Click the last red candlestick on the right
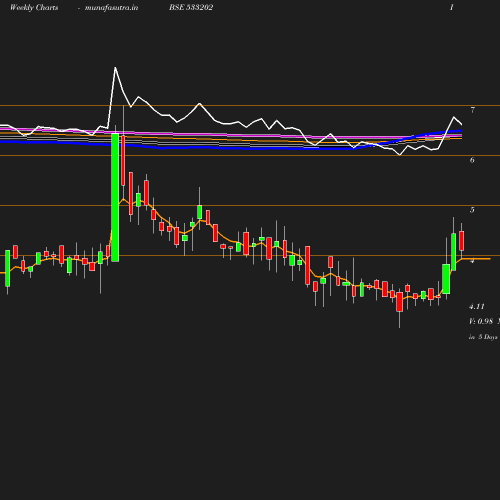 click(462, 241)
